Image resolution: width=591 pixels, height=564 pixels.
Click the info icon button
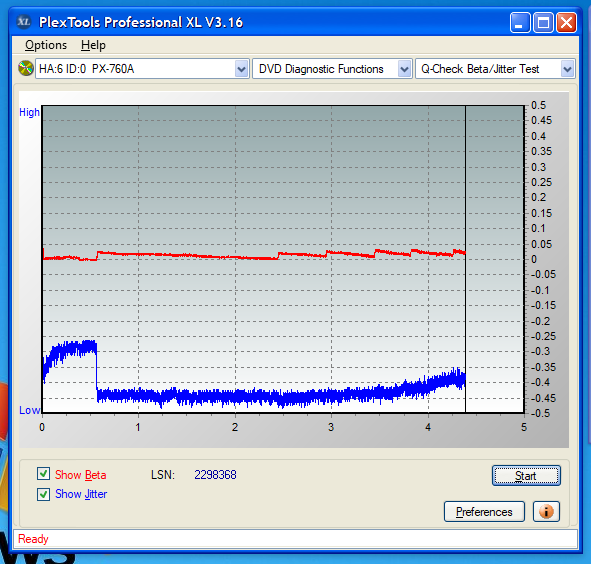(546, 511)
